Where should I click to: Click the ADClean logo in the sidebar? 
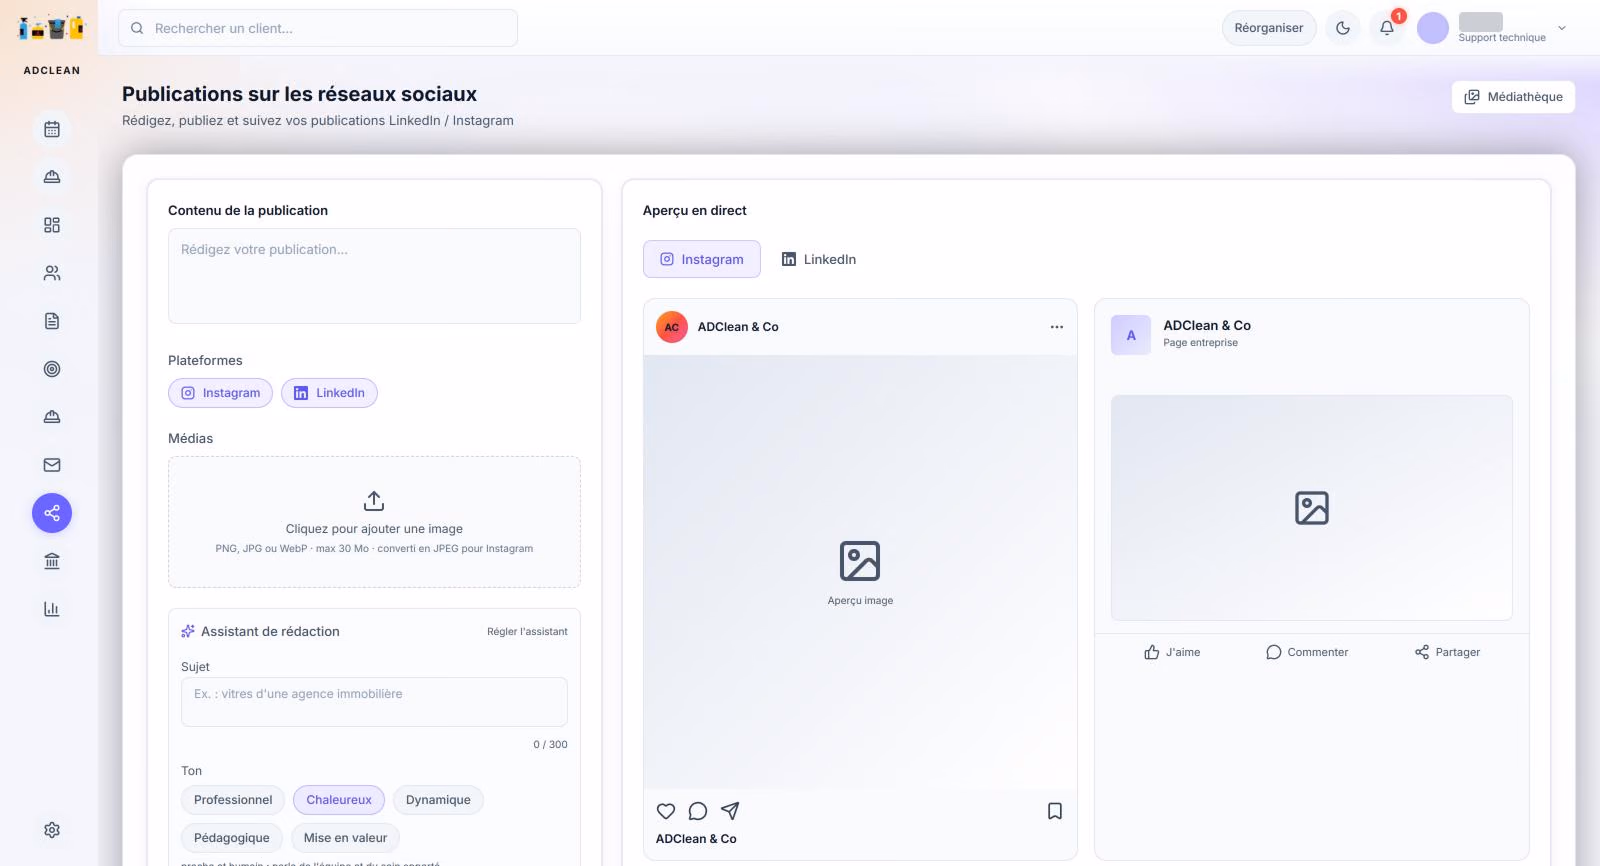52,28
